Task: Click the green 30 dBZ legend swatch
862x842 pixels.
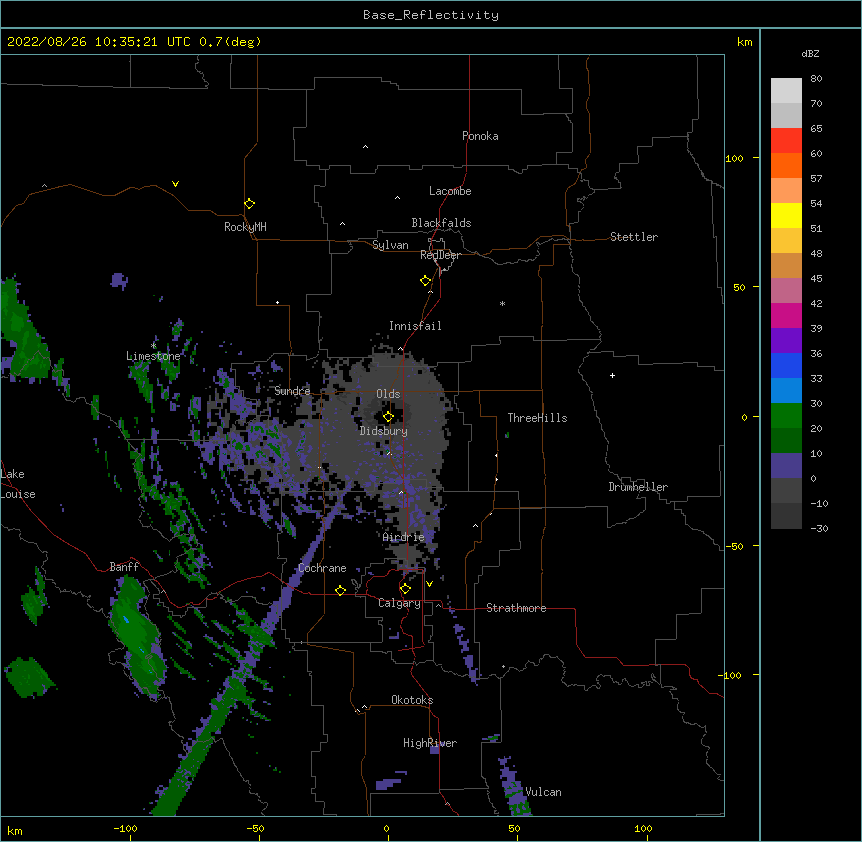Action: tap(786, 416)
